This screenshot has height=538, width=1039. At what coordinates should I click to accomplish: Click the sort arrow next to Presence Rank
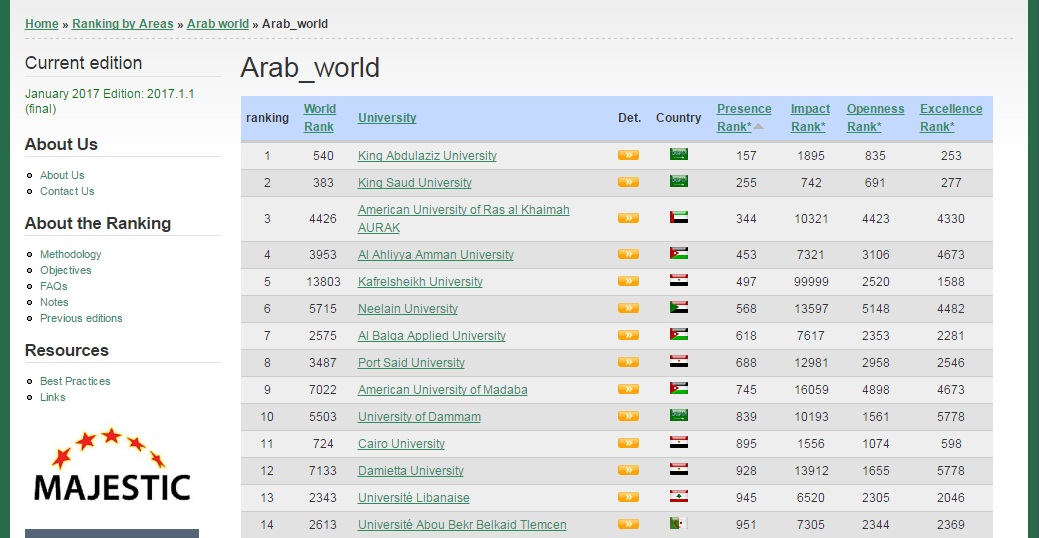pyautogui.click(x=759, y=127)
